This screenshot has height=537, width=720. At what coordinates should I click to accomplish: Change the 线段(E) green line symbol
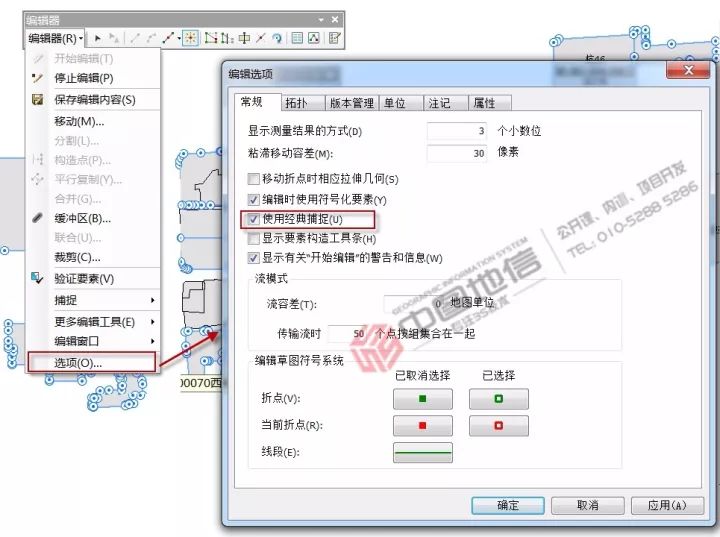click(422, 452)
